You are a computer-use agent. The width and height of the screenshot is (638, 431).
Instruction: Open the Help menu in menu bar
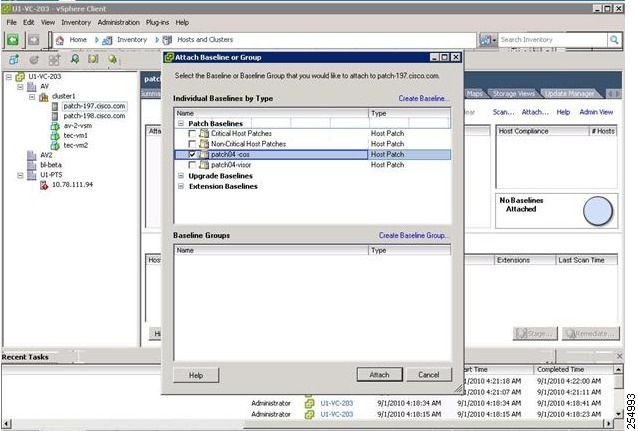182,22
